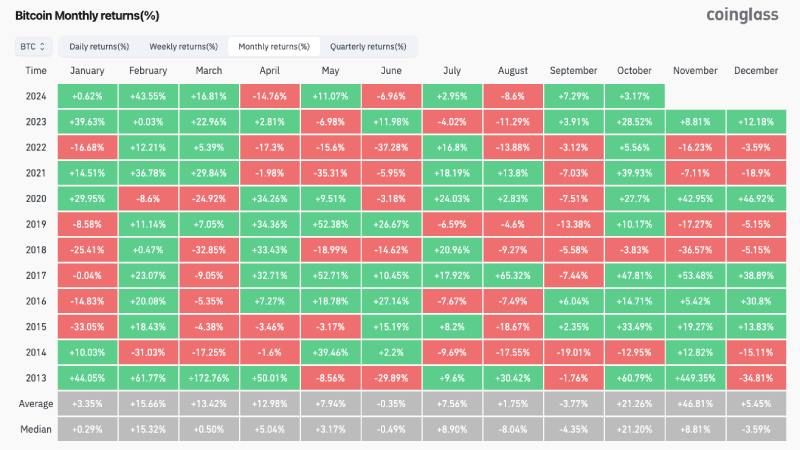
Task: Switch to Daily returns(%) tab
Action: [99, 46]
